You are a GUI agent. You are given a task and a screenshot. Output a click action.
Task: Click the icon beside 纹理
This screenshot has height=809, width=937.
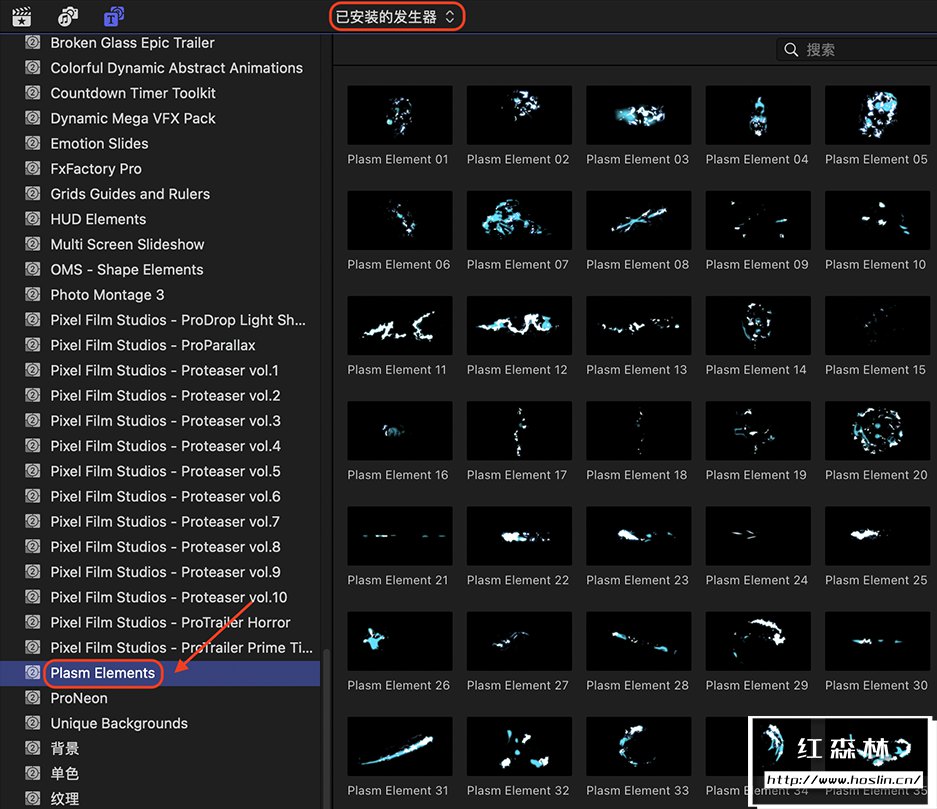[33, 798]
